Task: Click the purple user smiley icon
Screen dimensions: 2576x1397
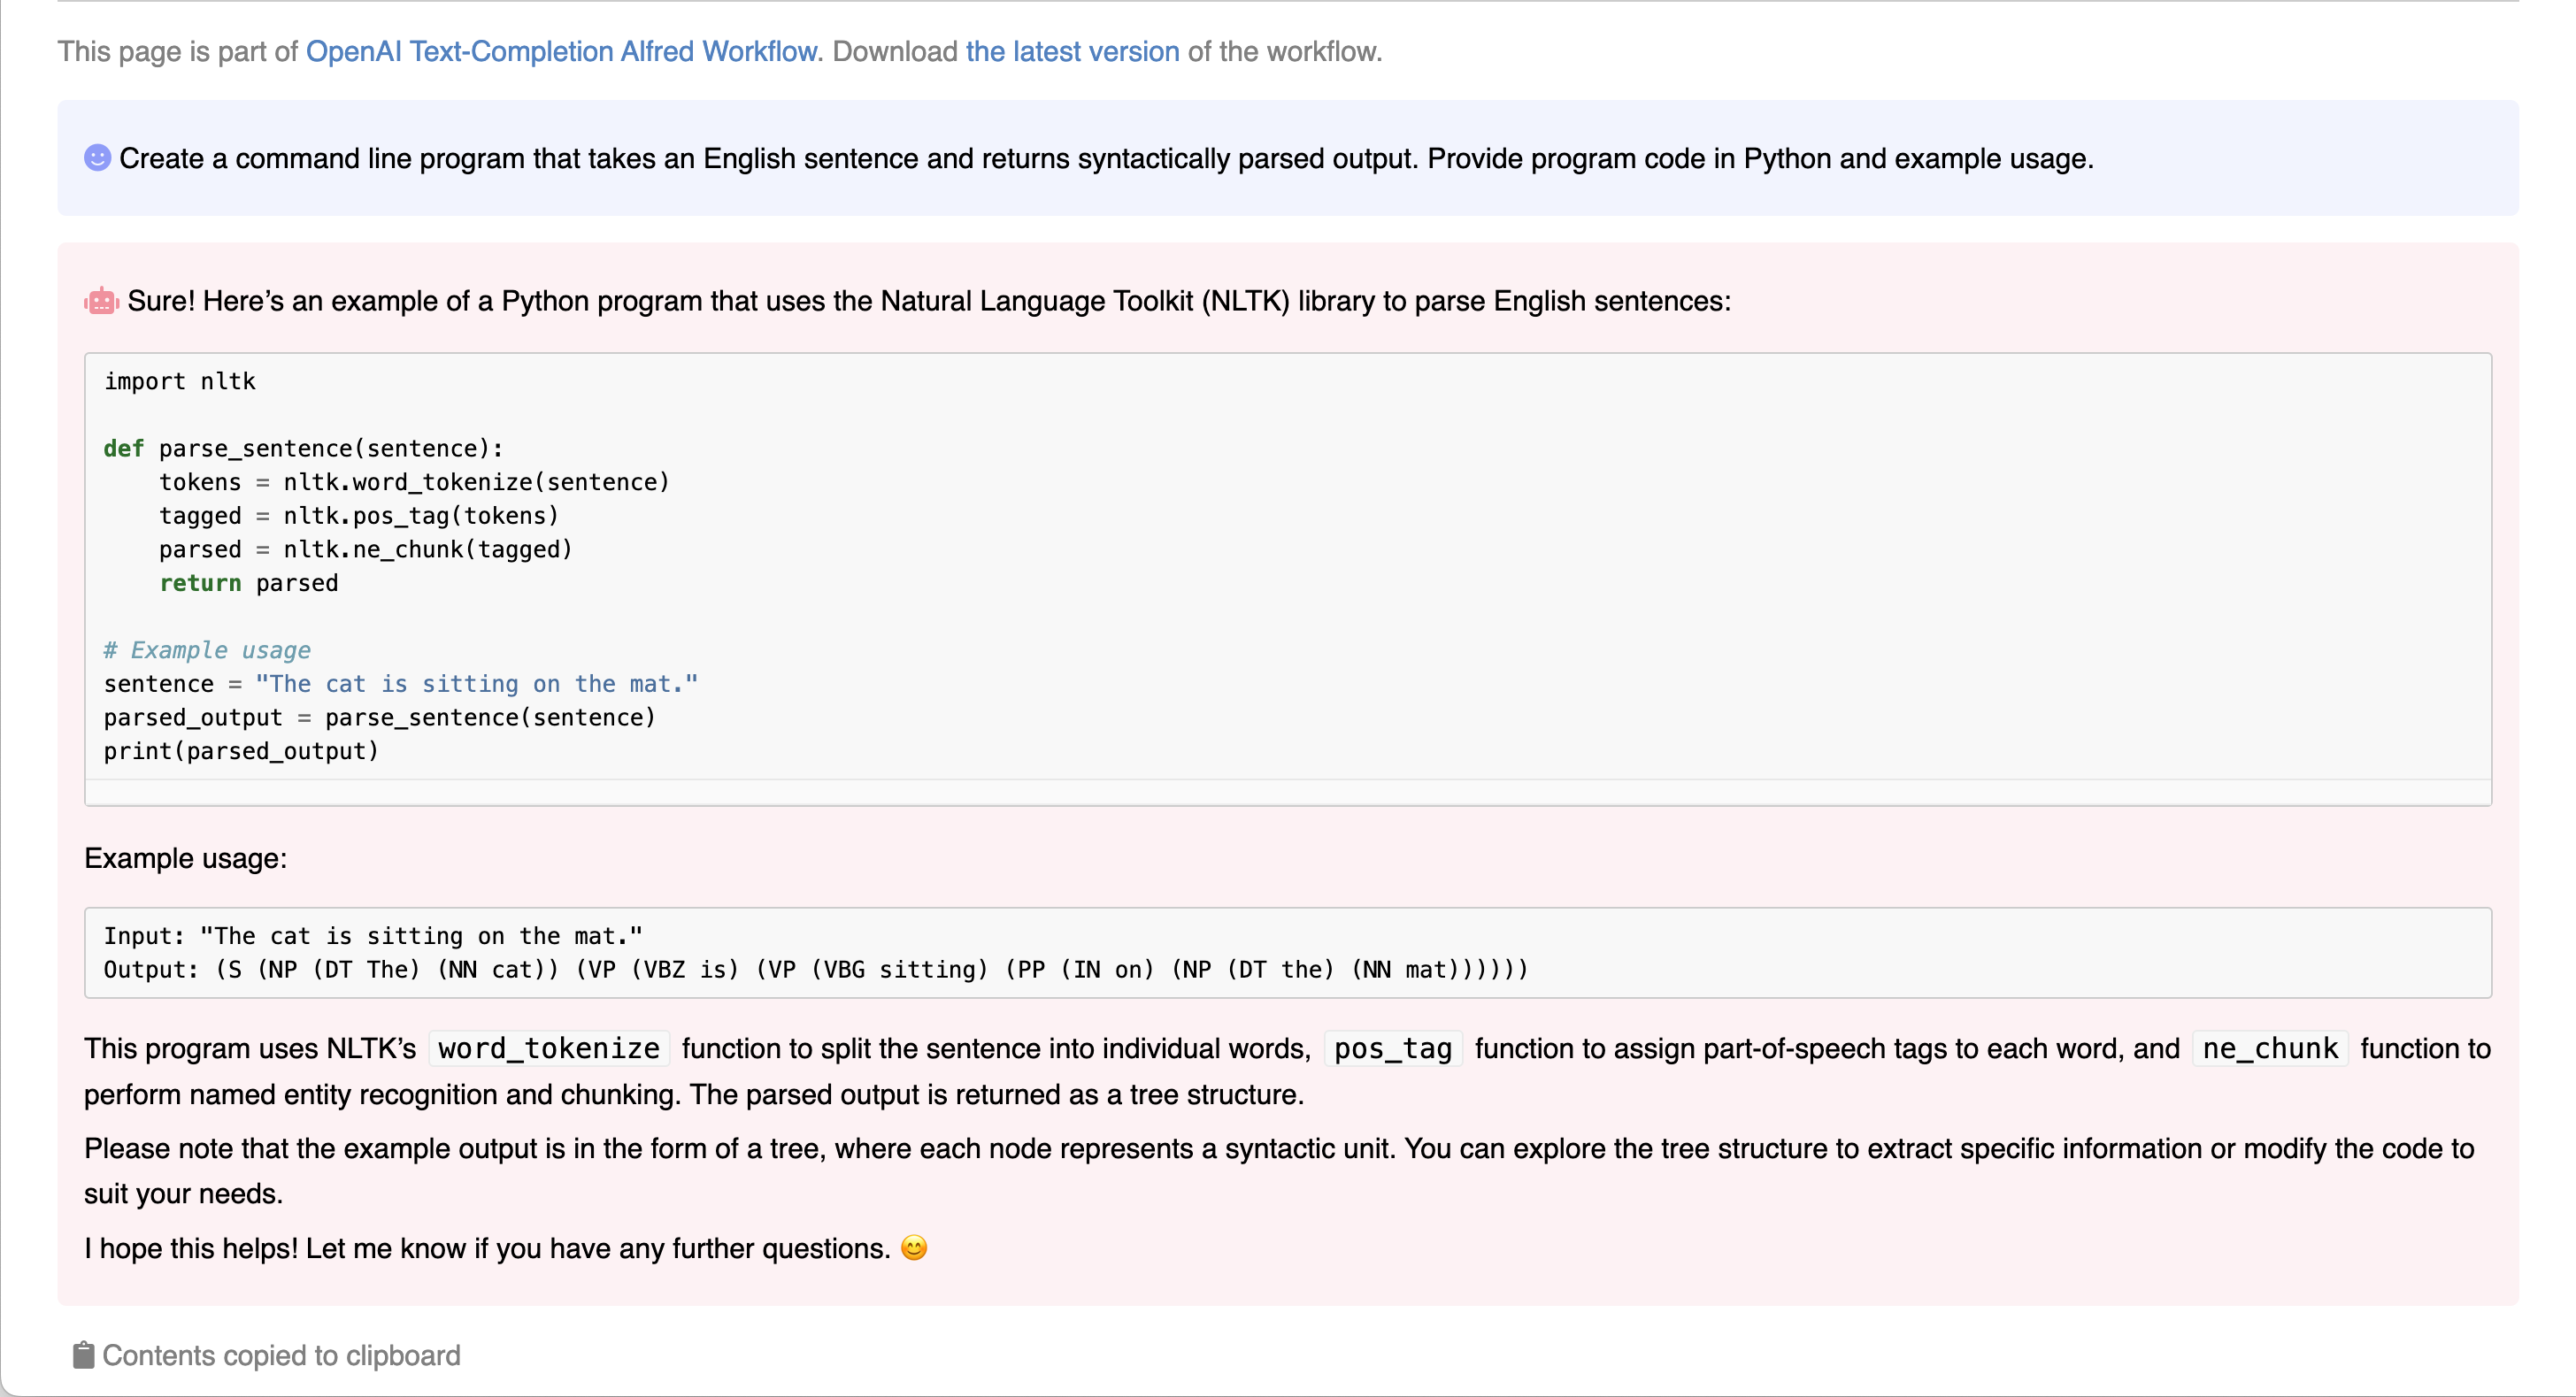Action: point(97,158)
